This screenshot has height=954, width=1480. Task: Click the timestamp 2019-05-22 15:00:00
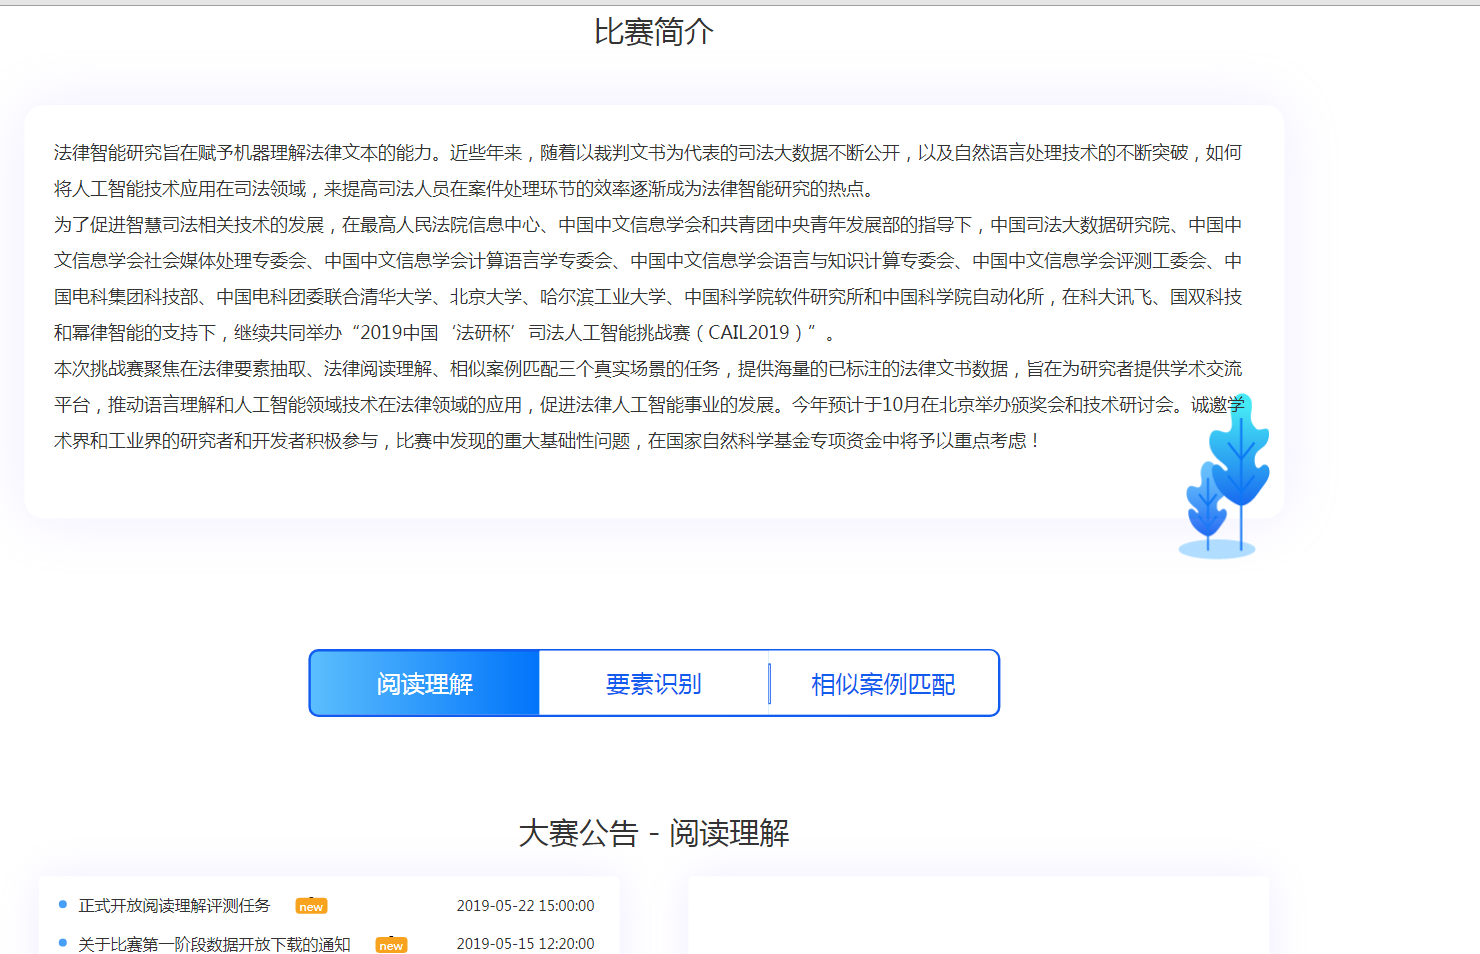pyautogui.click(x=525, y=906)
